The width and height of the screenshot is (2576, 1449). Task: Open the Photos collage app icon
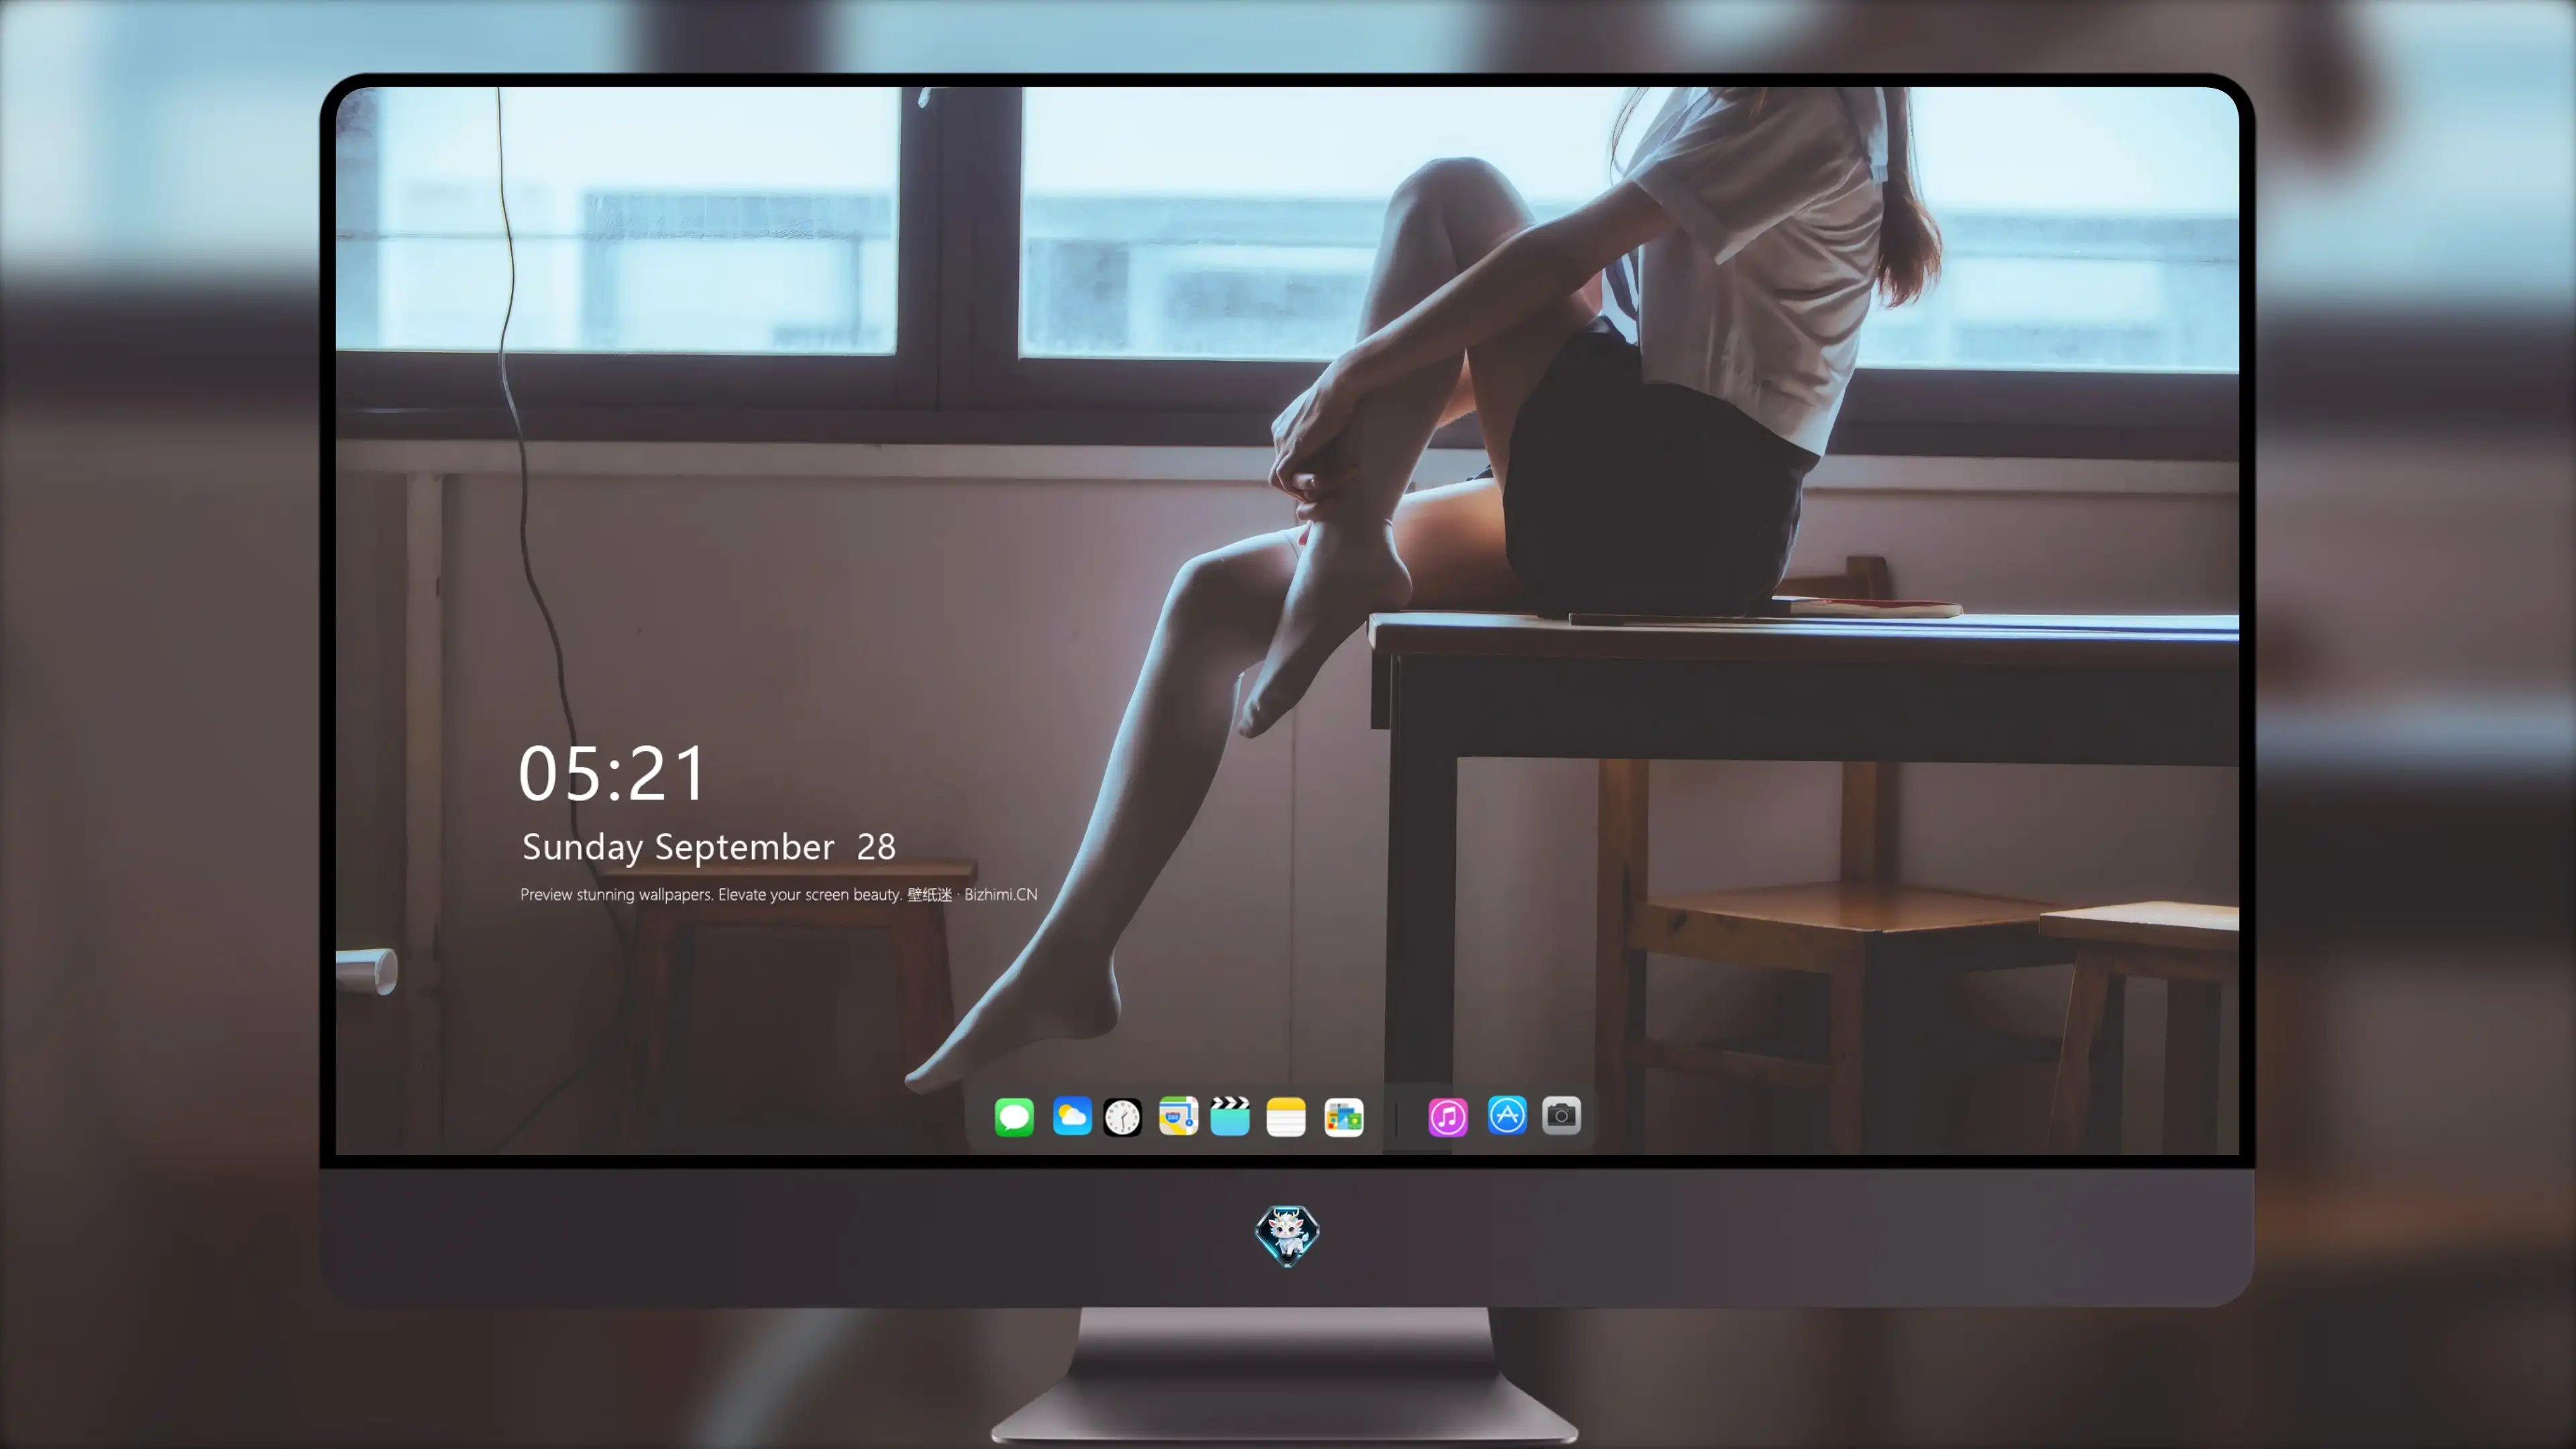pyautogui.click(x=1344, y=1117)
